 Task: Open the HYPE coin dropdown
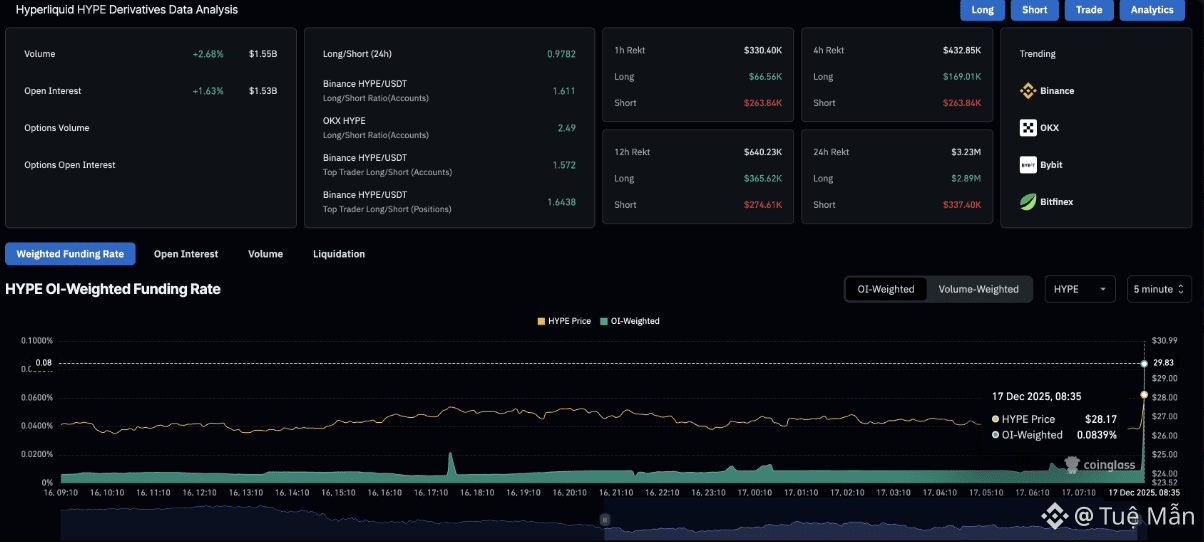pyautogui.click(x=1079, y=289)
